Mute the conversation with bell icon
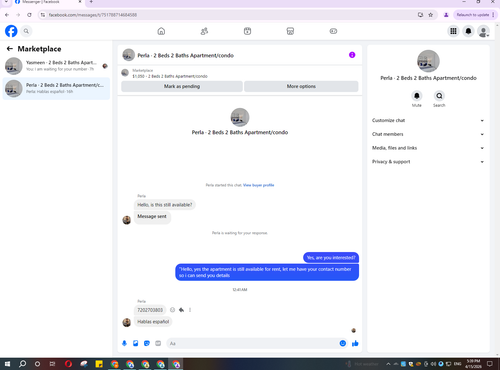This screenshot has height=370, width=500. click(x=417, y=96)
